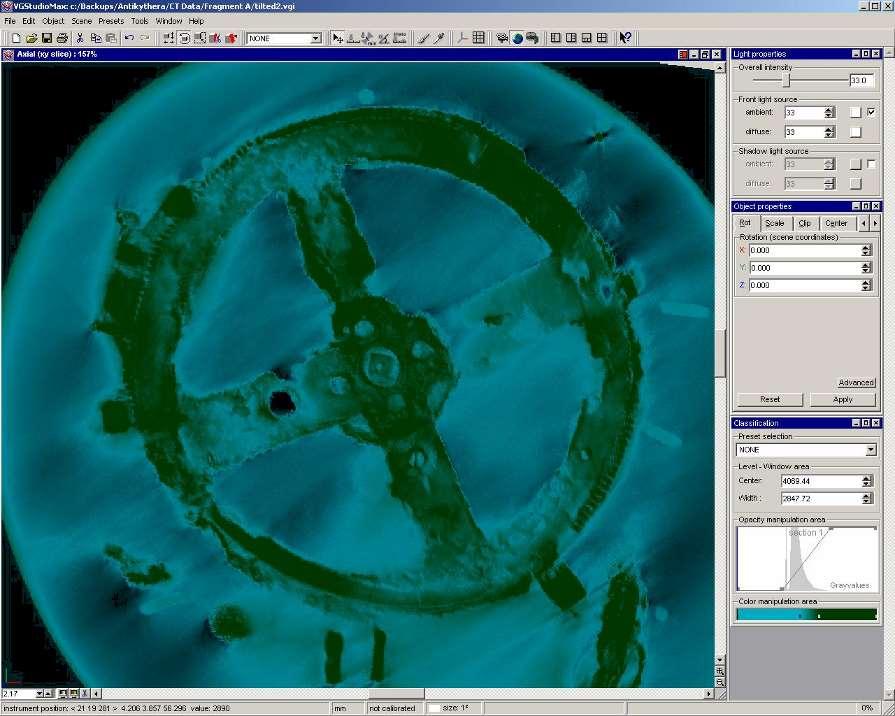Open the Preset selection dropdown in Classification

(870, 450)
